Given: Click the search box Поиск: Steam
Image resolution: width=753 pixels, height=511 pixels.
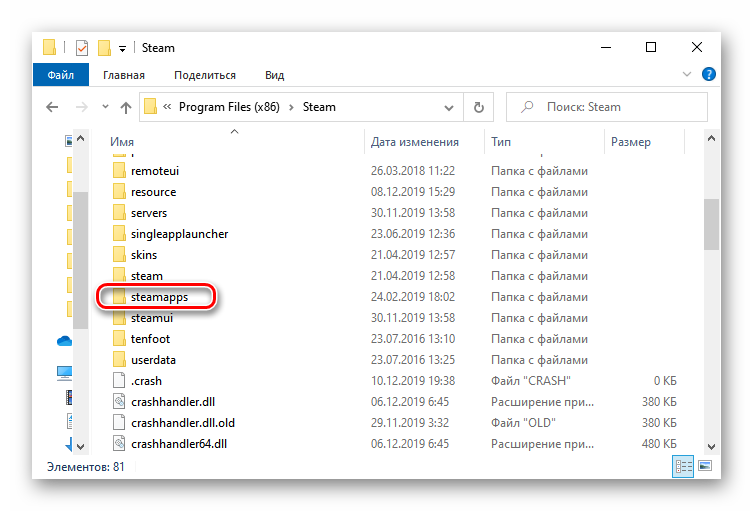Looking at the screenshot, I should coord(607,107).
